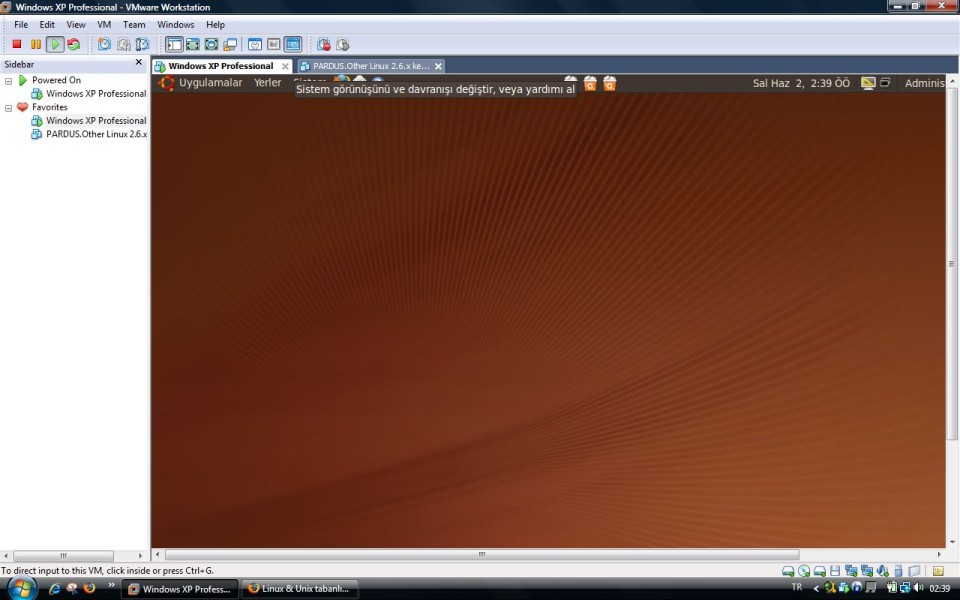Take a snapshot using the toolbar icon
Viewport: 960px width, 600px height.
click(x=104, y=44)
